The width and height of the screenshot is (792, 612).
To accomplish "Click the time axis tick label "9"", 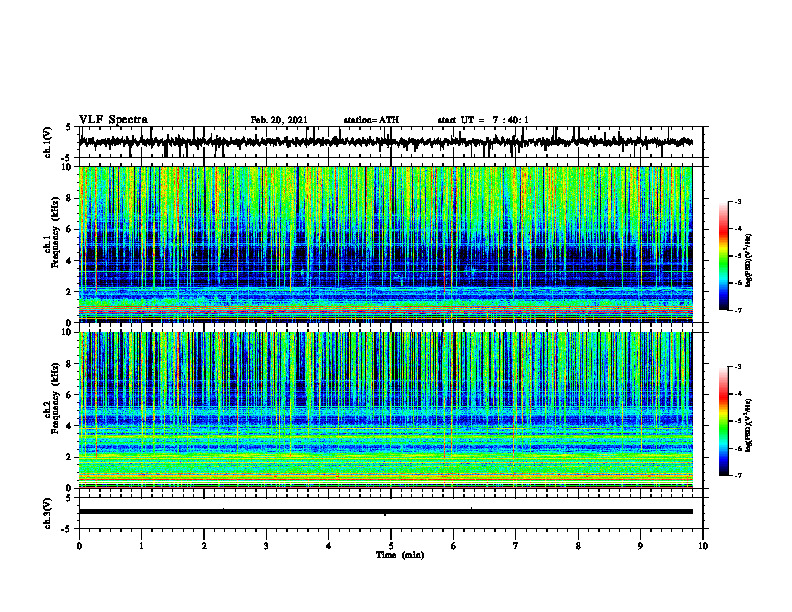I will [x=640, y=546].
